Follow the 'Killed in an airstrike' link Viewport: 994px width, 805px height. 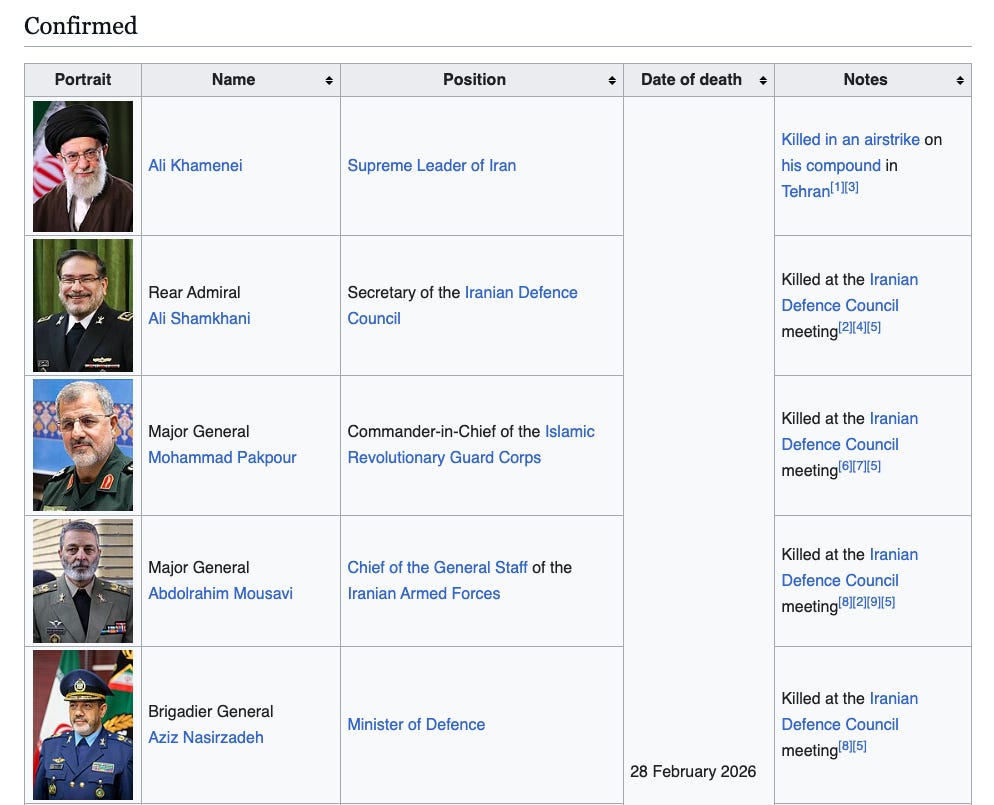[850, 139]
